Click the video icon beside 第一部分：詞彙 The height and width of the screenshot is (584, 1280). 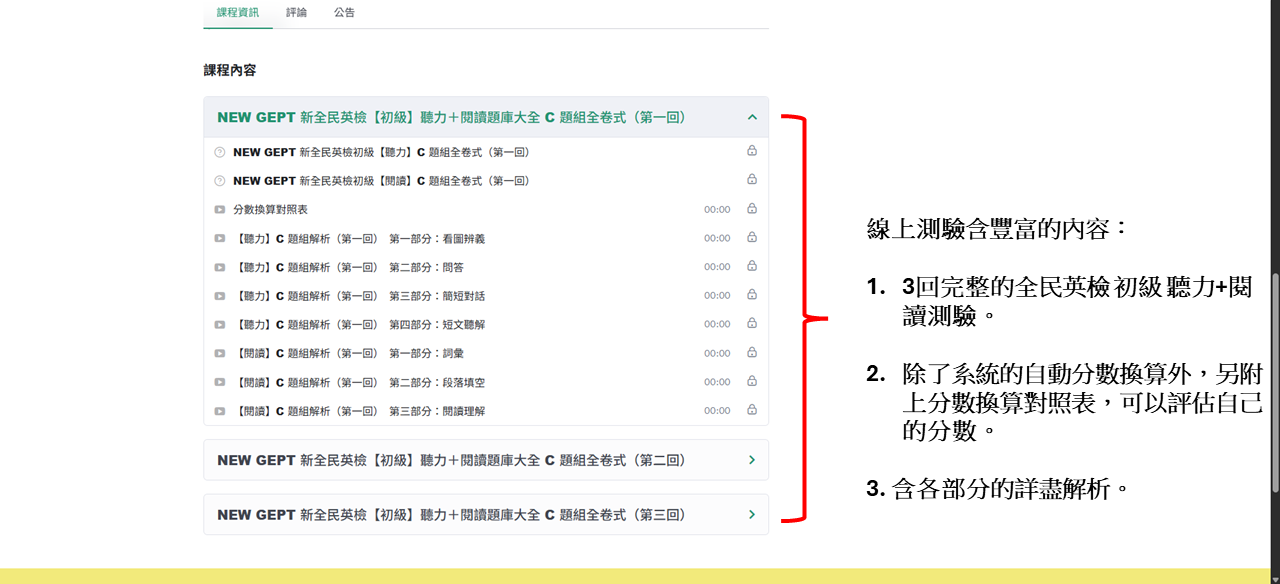pyautogui.click(x=219, y=353)
